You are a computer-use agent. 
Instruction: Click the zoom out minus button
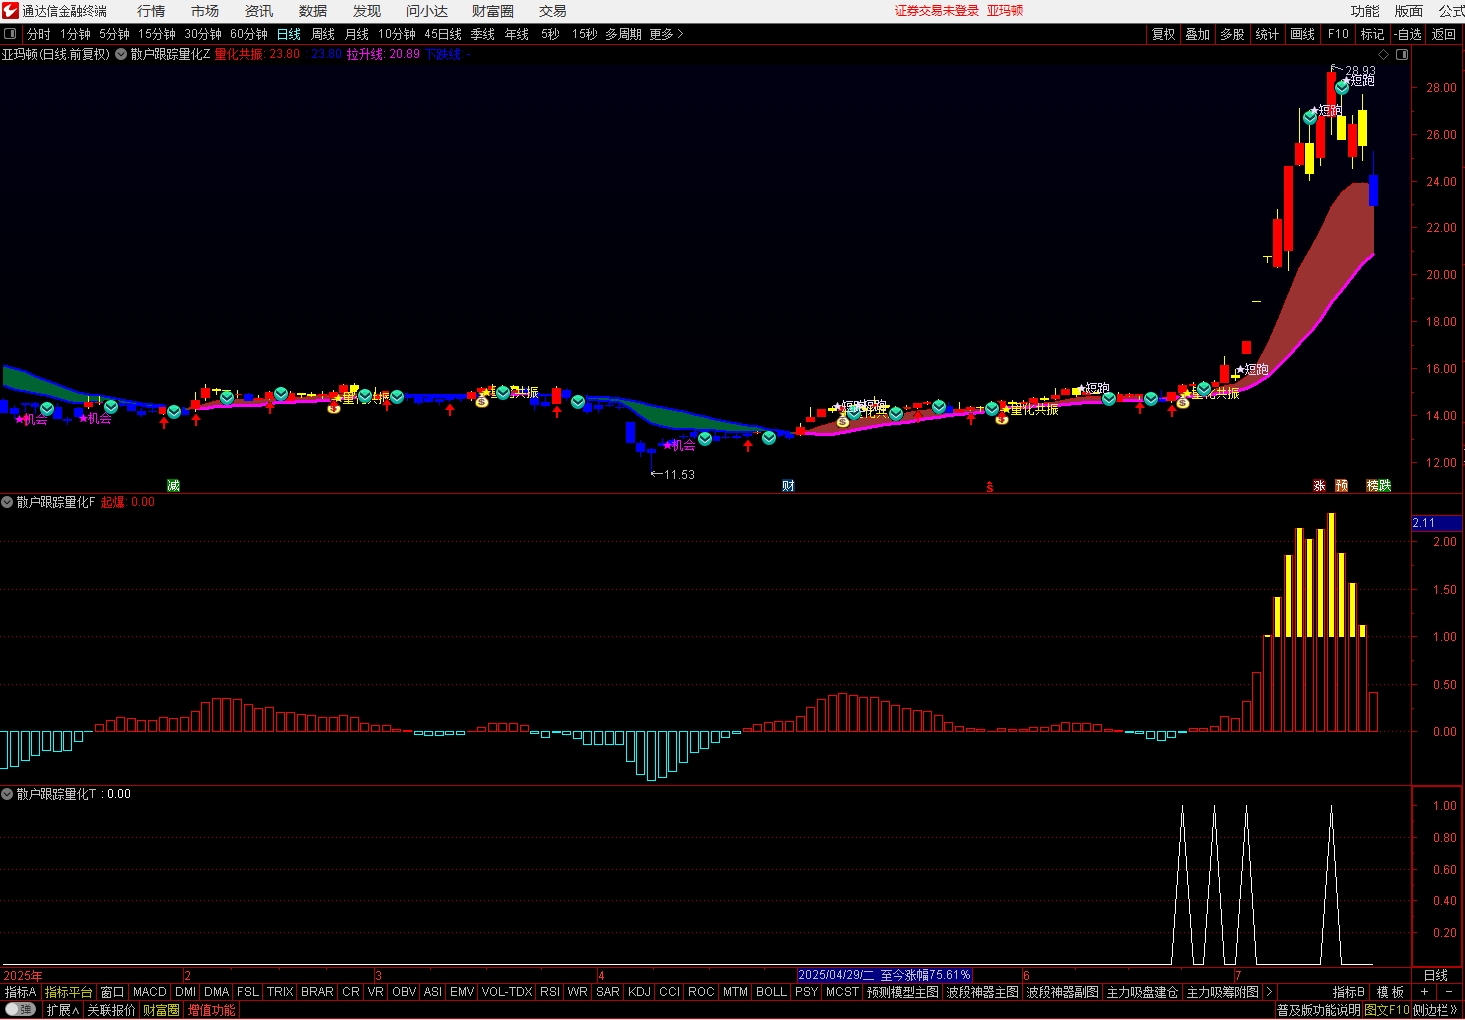pos(1449,992)
